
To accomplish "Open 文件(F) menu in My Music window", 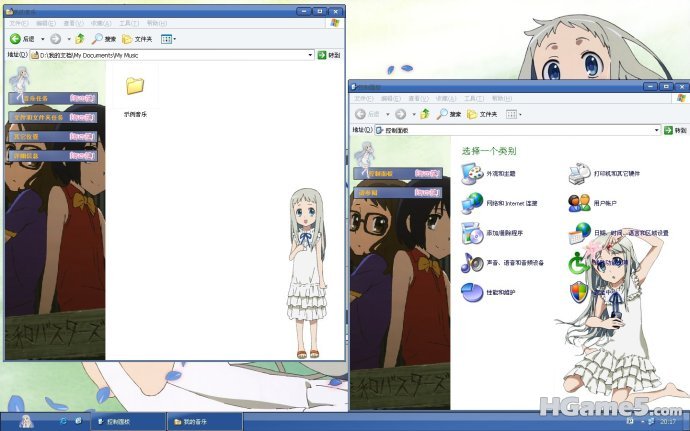I will pyautogui.click(x=18, y=23).
